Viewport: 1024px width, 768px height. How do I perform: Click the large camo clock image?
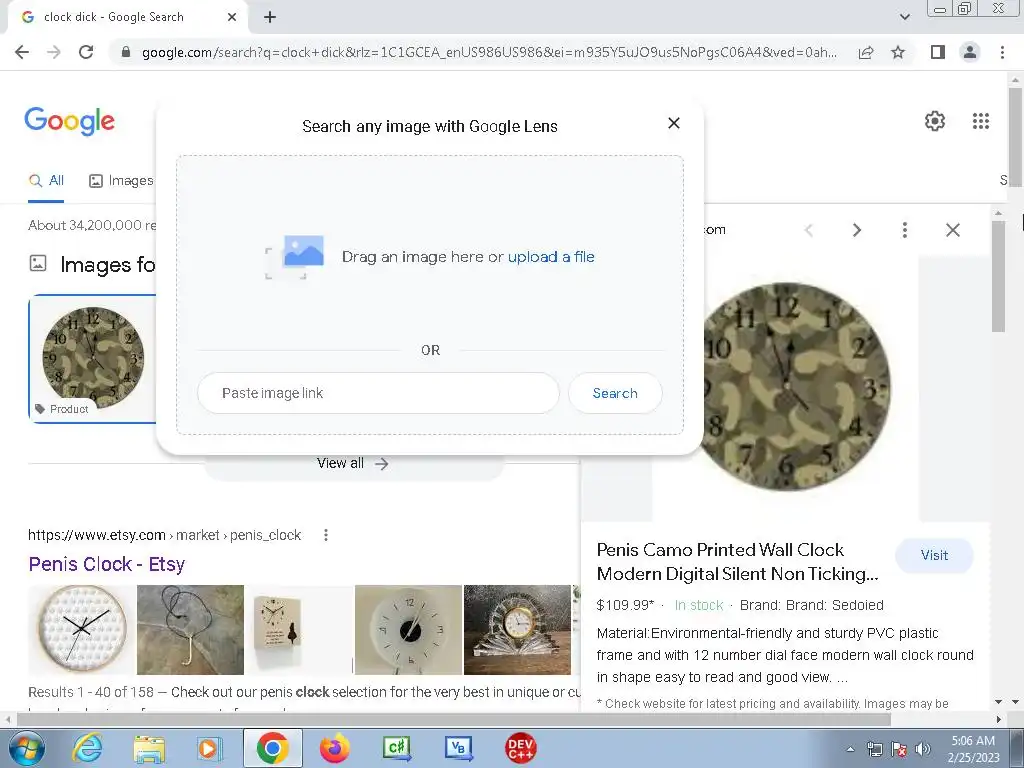(x=789, y=387)
